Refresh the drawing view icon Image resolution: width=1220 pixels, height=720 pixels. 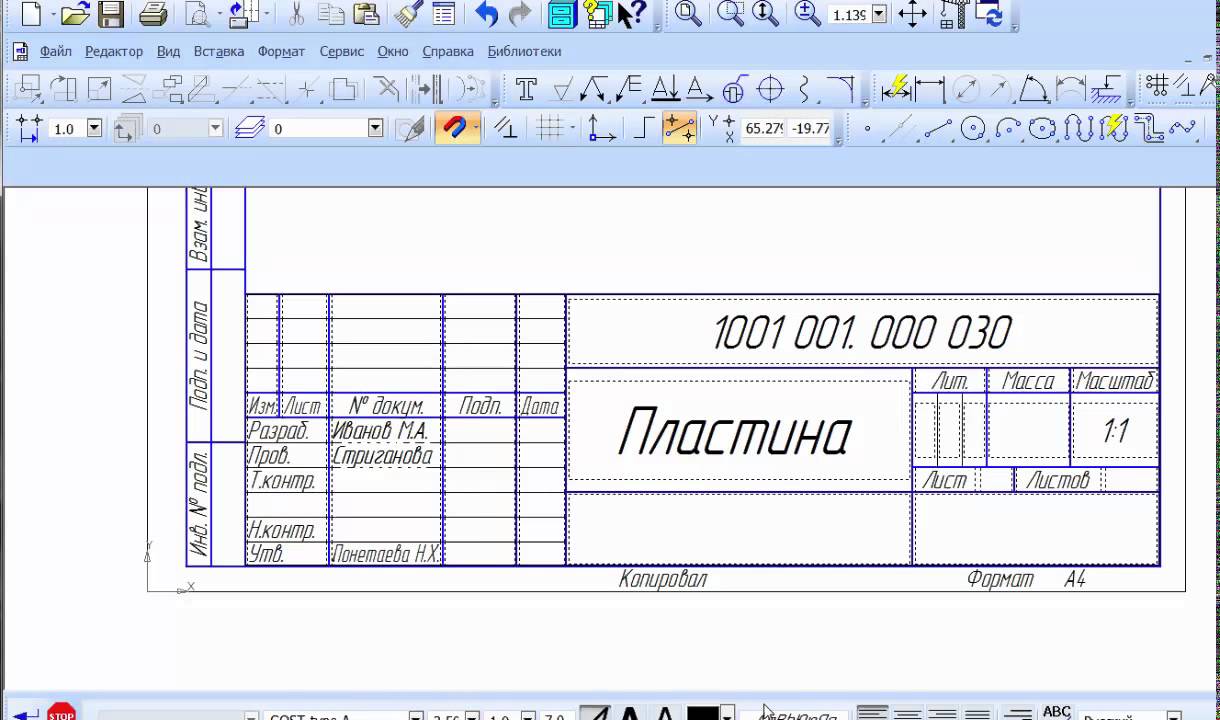[x=990, y=14]
